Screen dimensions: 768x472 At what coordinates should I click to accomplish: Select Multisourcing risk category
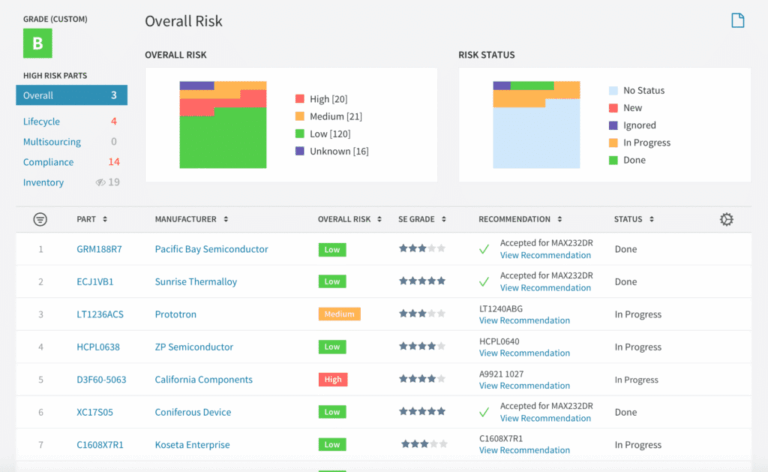tap(52, 142)
